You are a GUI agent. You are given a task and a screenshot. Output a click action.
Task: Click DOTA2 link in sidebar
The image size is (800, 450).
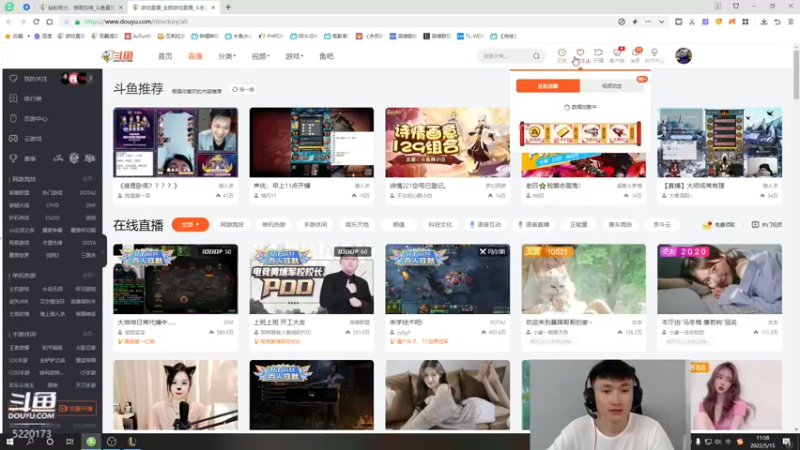88,193
